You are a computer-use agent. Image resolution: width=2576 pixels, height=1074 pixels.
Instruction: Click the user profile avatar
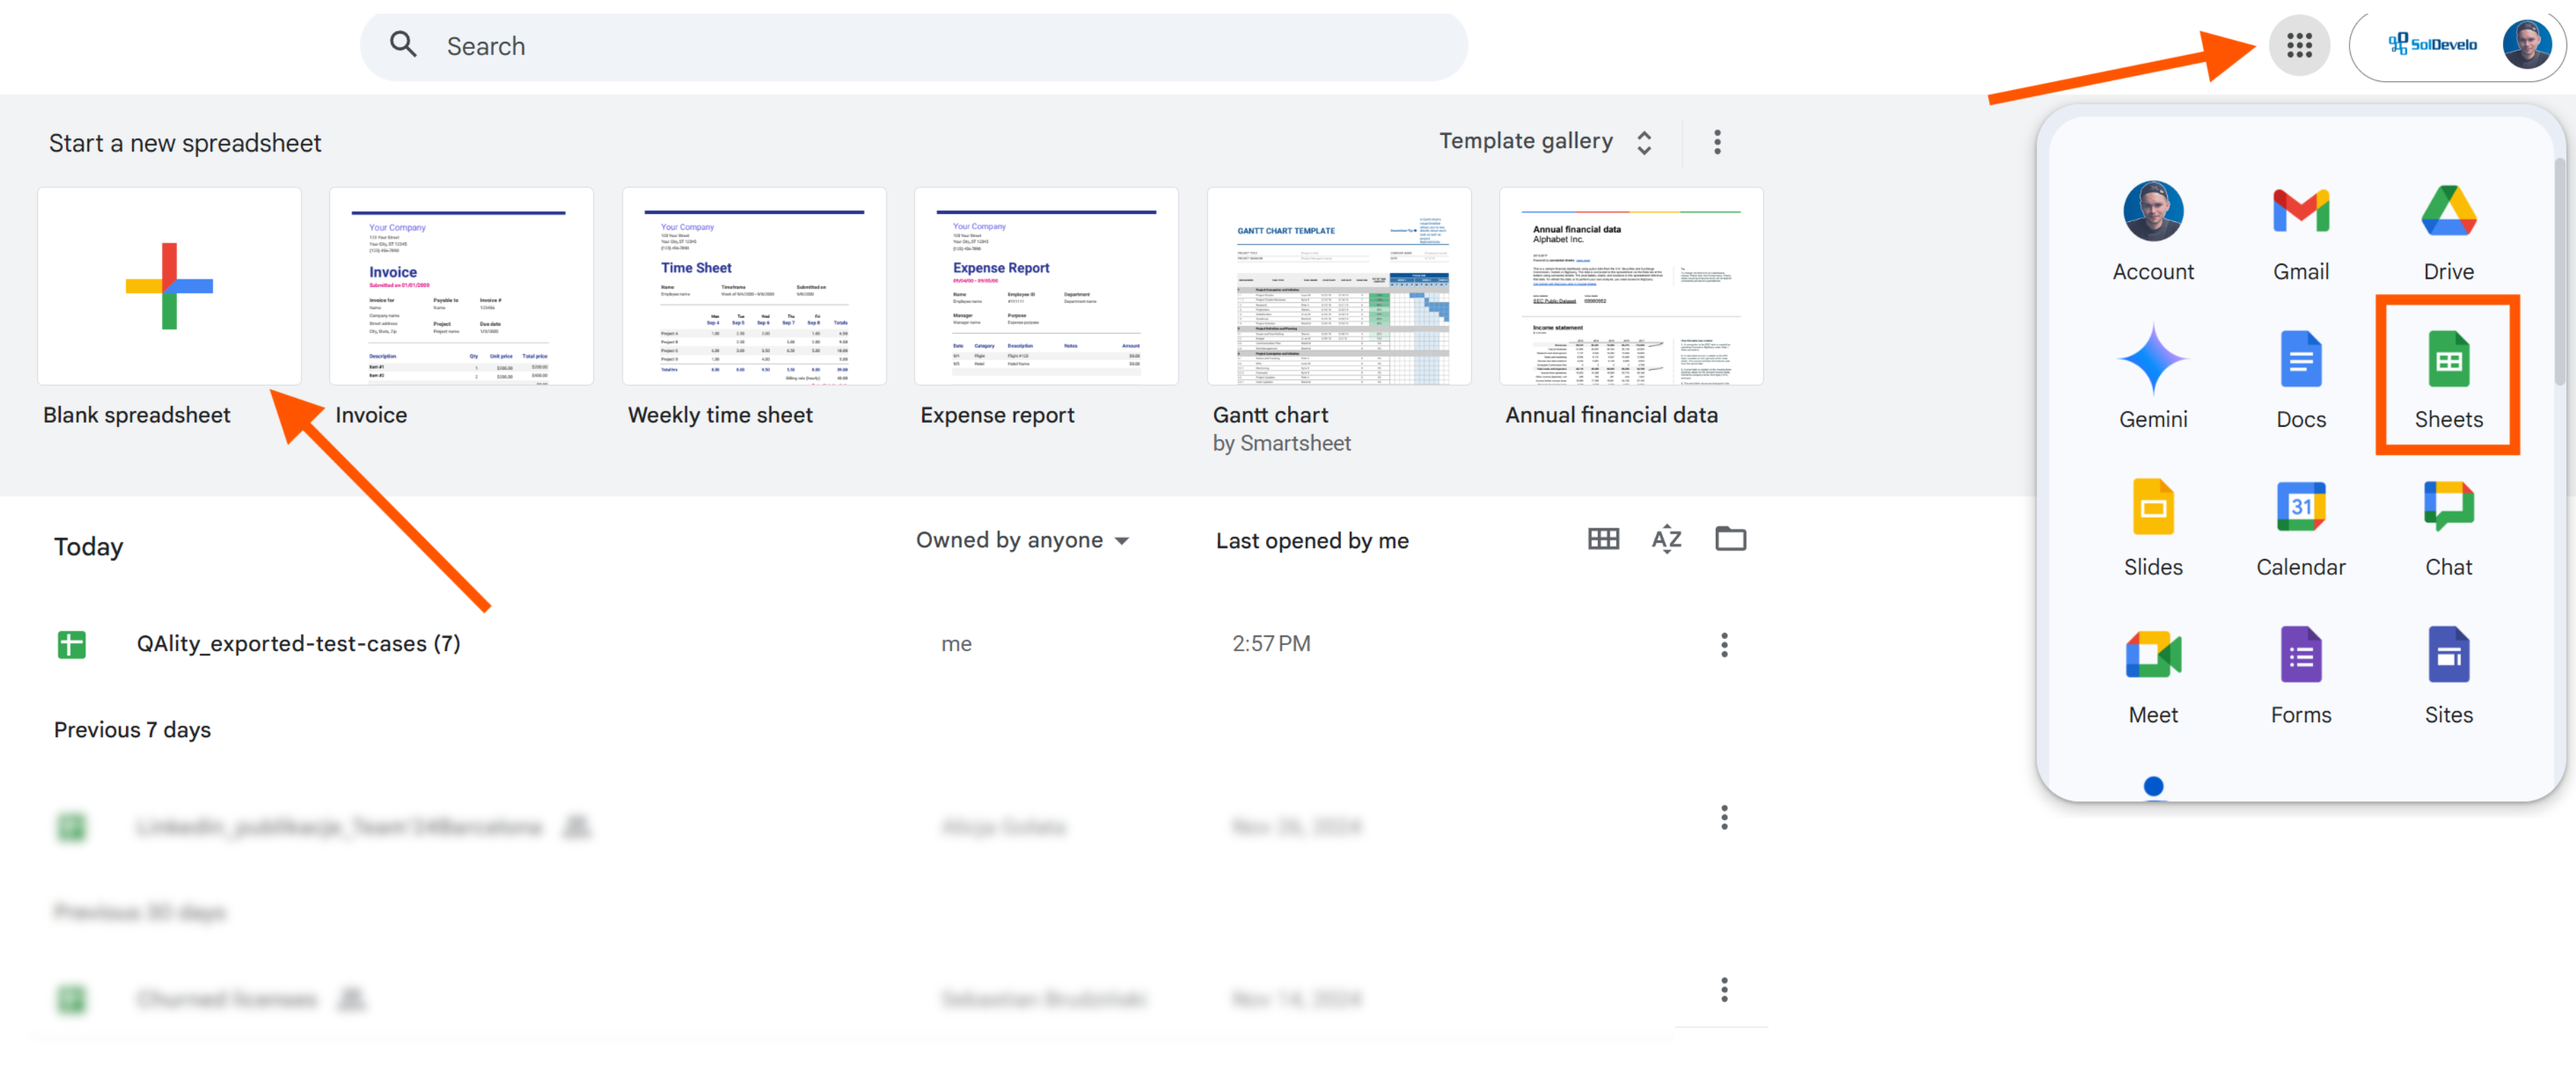[2526, 45]
